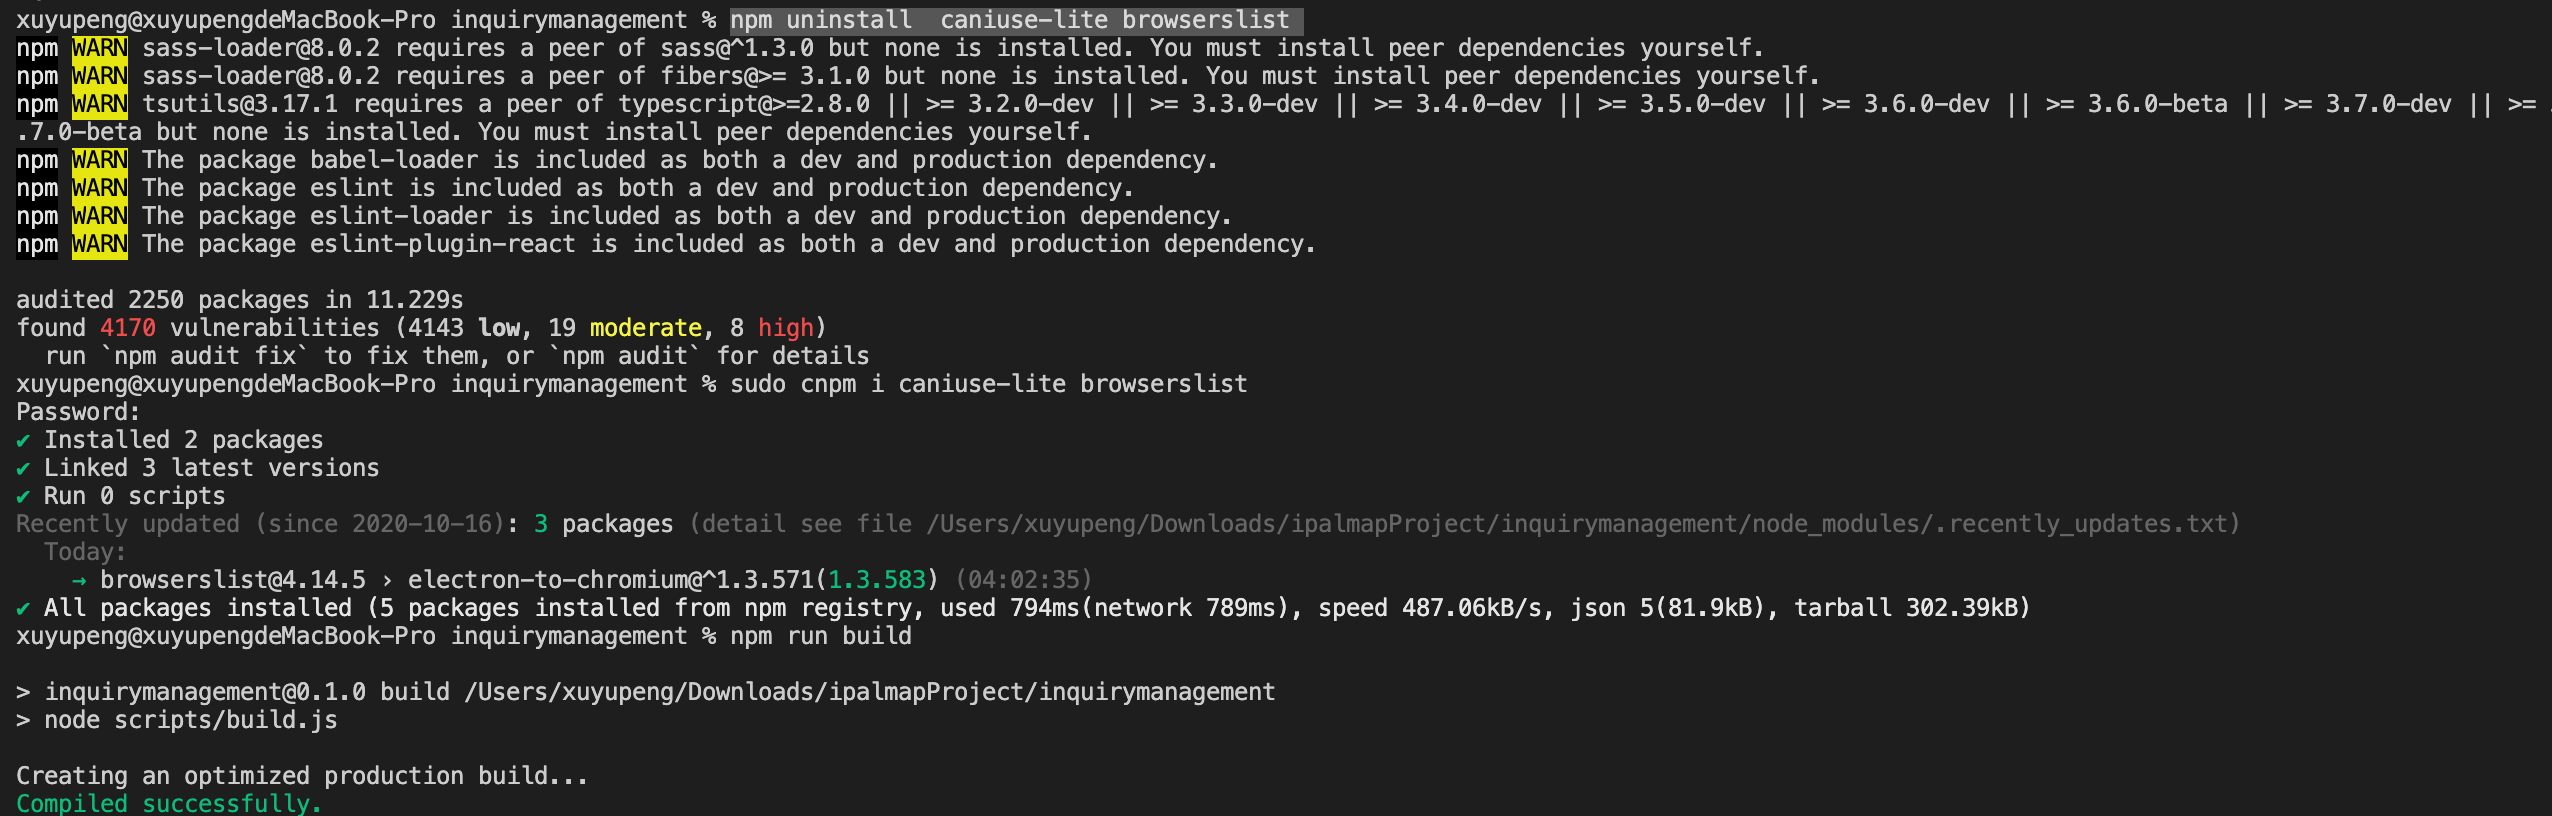This screenshot has width=2552, height=816.
Task: Click the yellow moderate severity word
Action: click(646, 328)
